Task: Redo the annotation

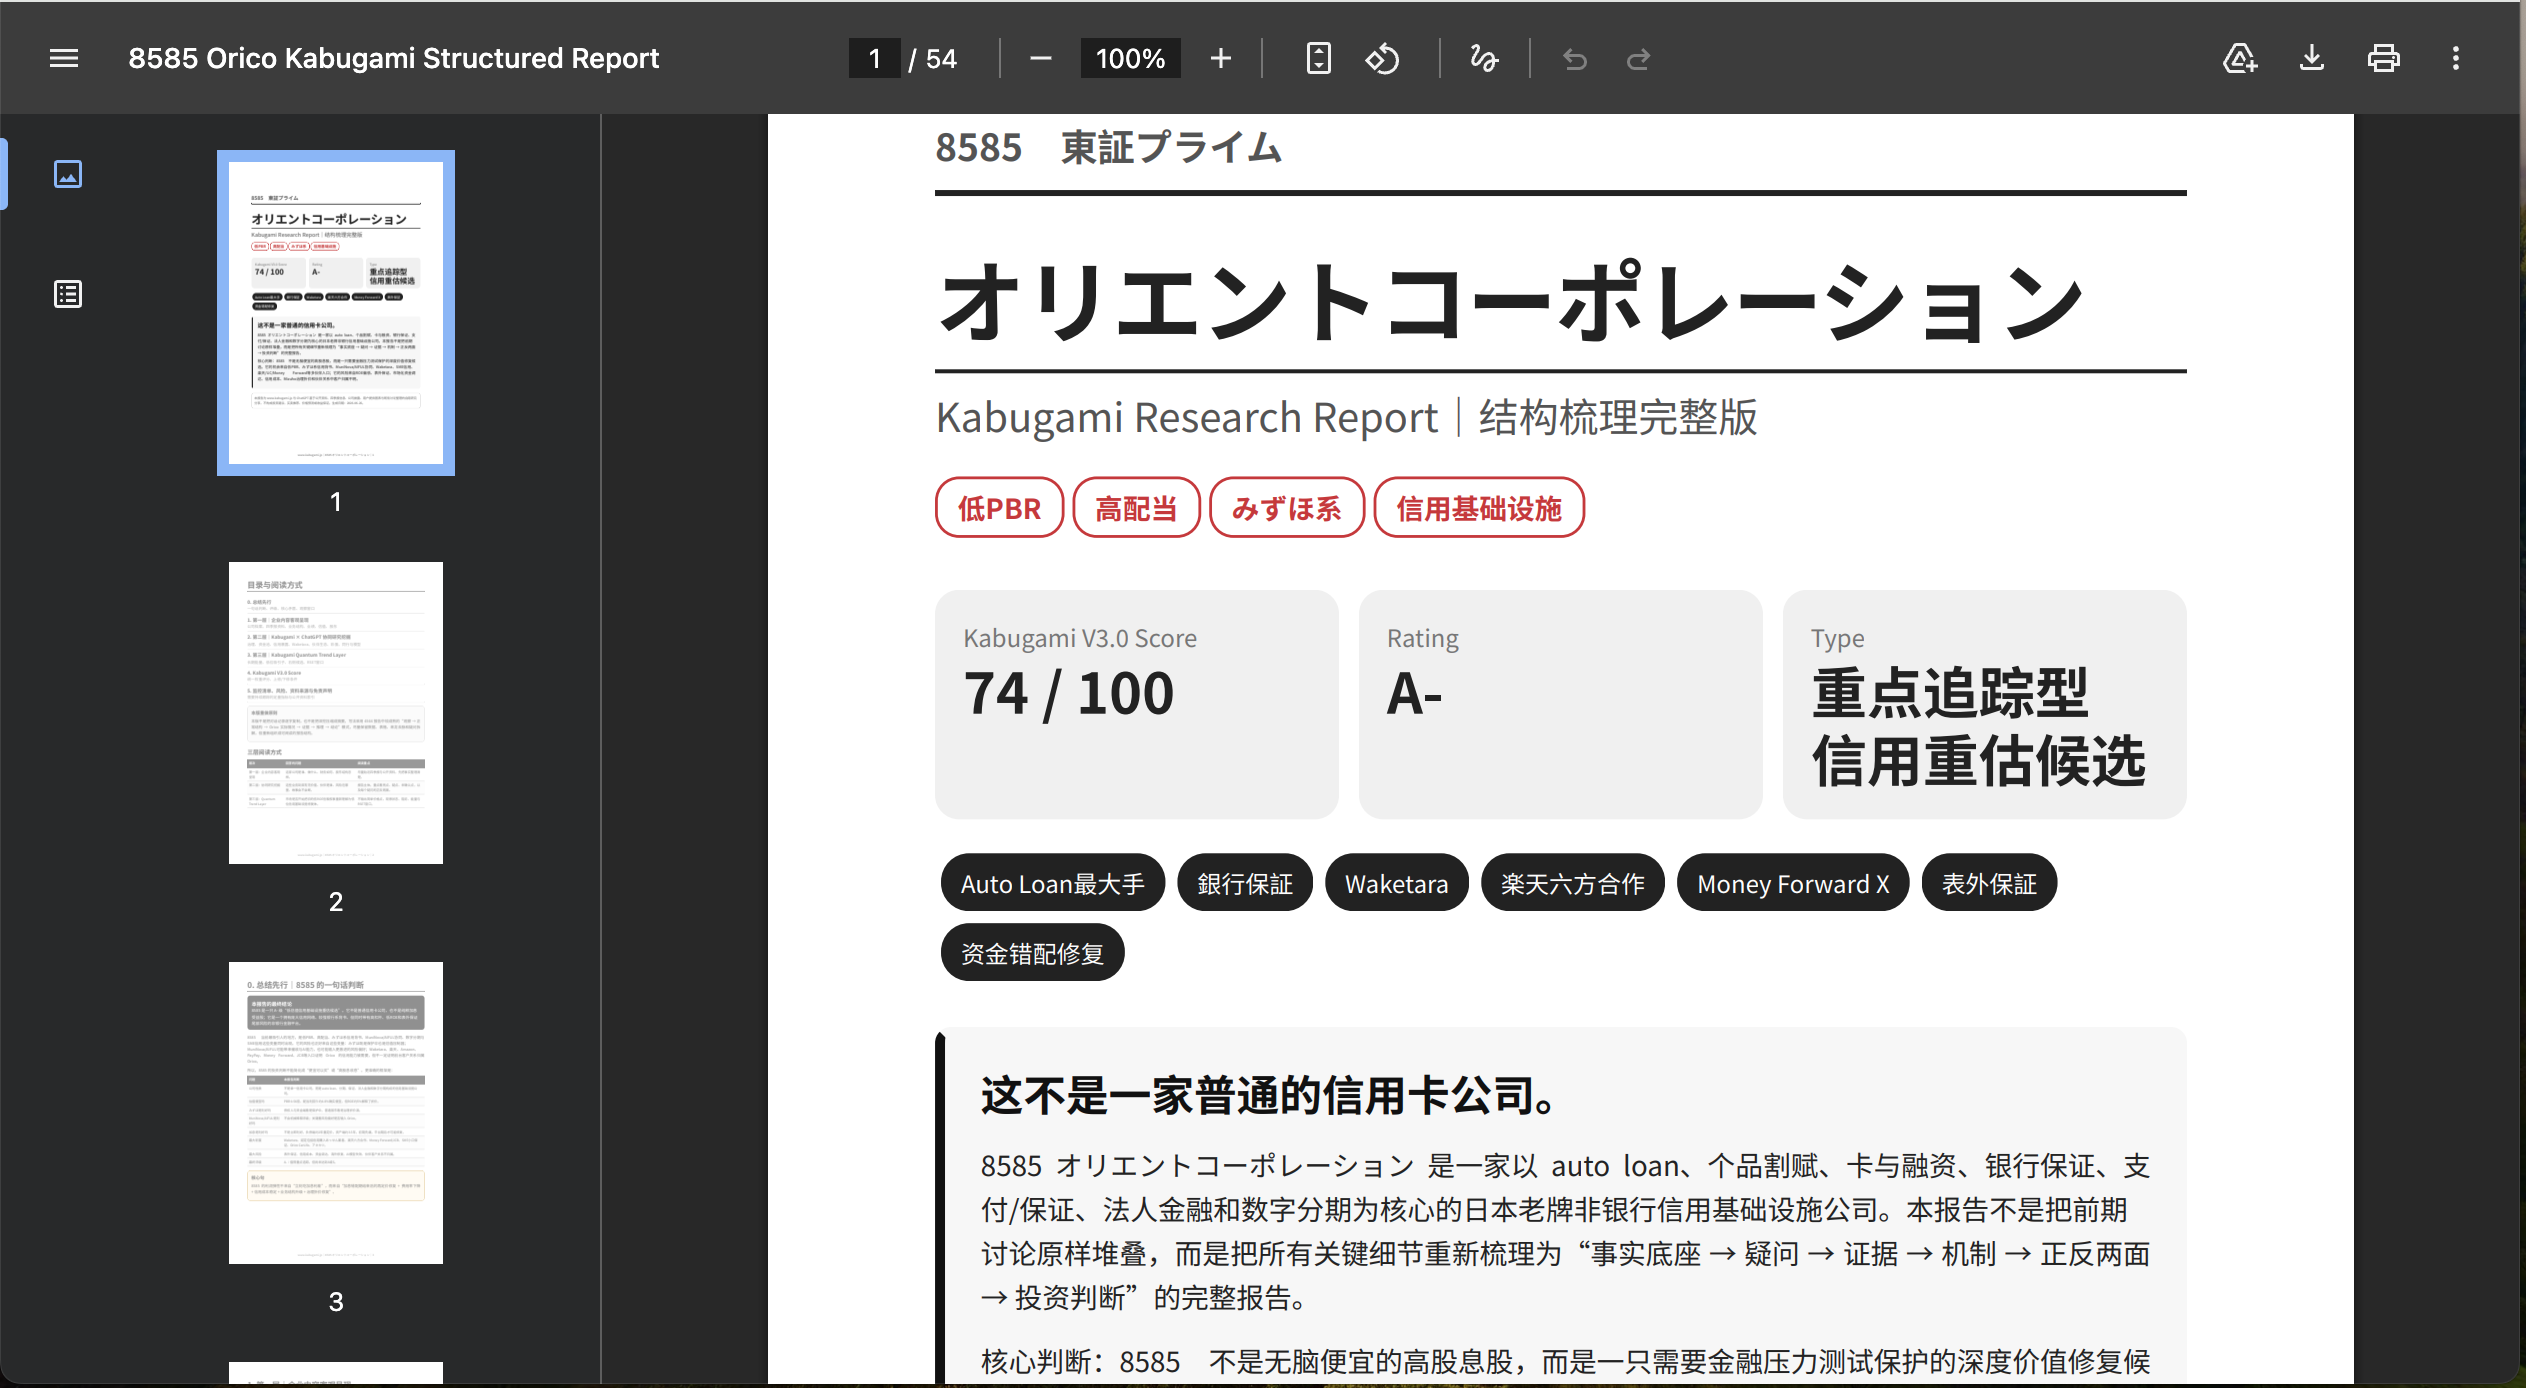Action: (x=1638, y=59)
